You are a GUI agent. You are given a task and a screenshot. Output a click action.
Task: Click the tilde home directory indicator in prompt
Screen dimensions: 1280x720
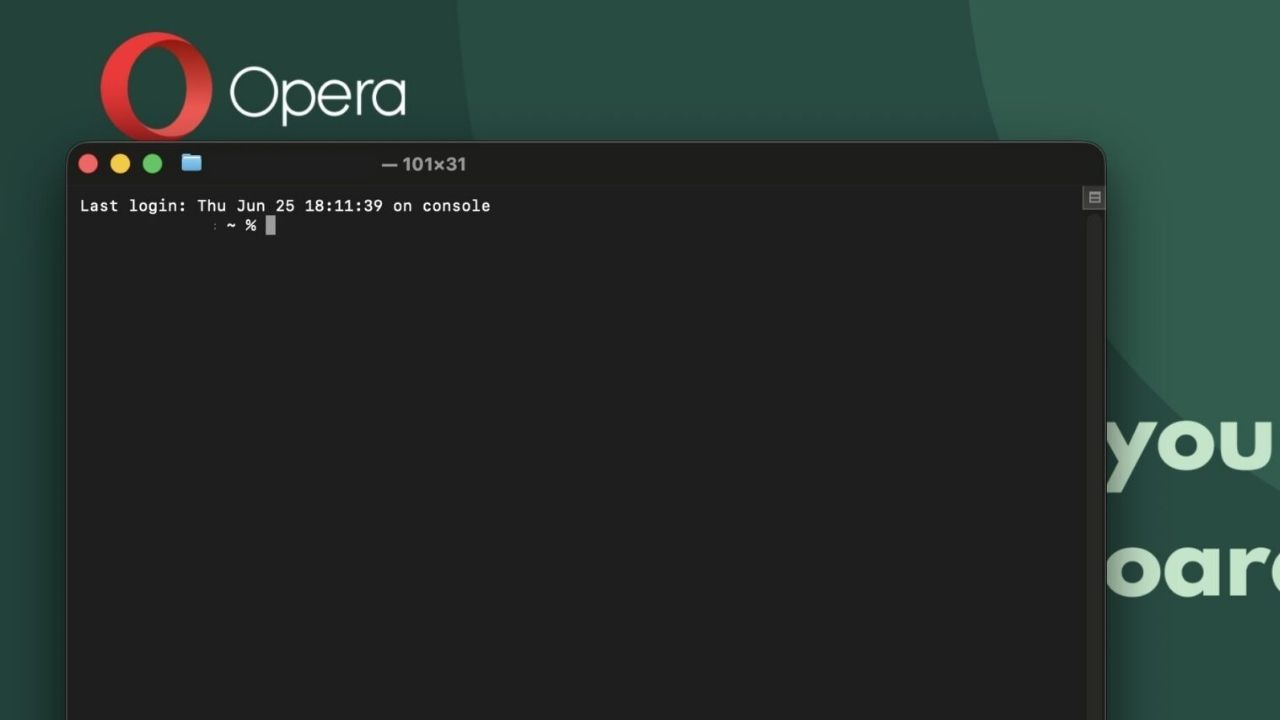(x=231, y=226)
